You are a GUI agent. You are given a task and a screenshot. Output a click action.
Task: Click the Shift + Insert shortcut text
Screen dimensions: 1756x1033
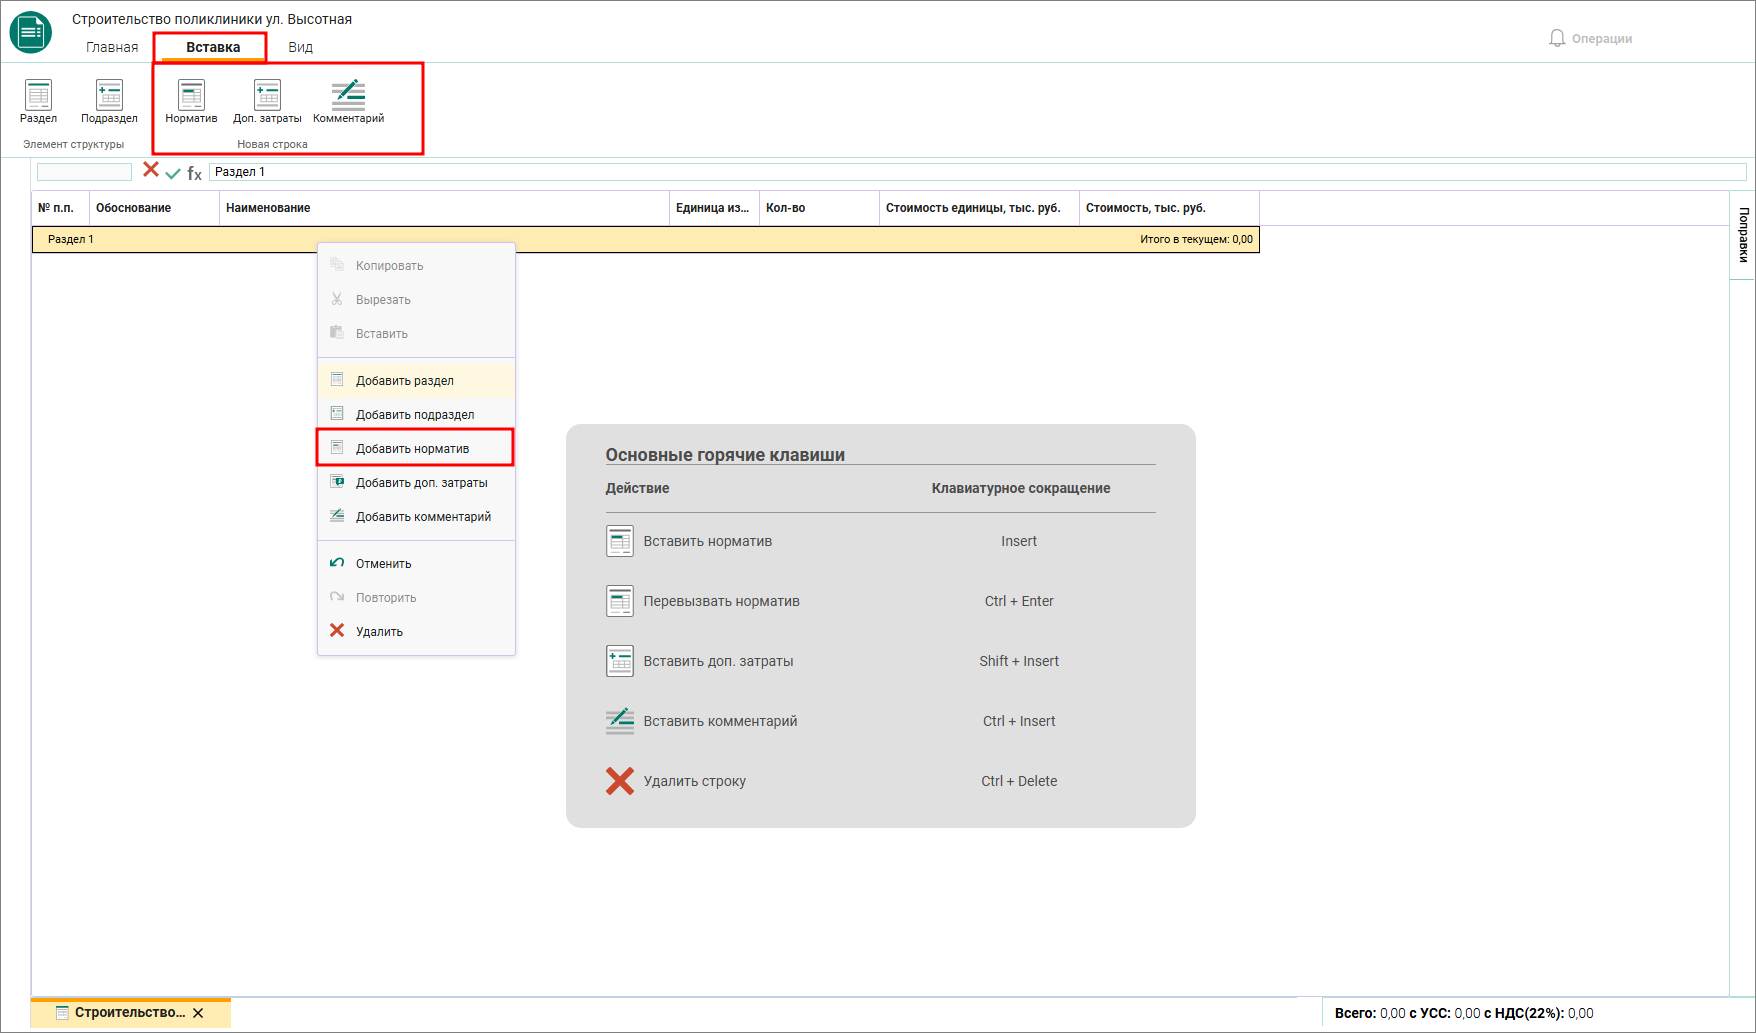coord(1019,661)
